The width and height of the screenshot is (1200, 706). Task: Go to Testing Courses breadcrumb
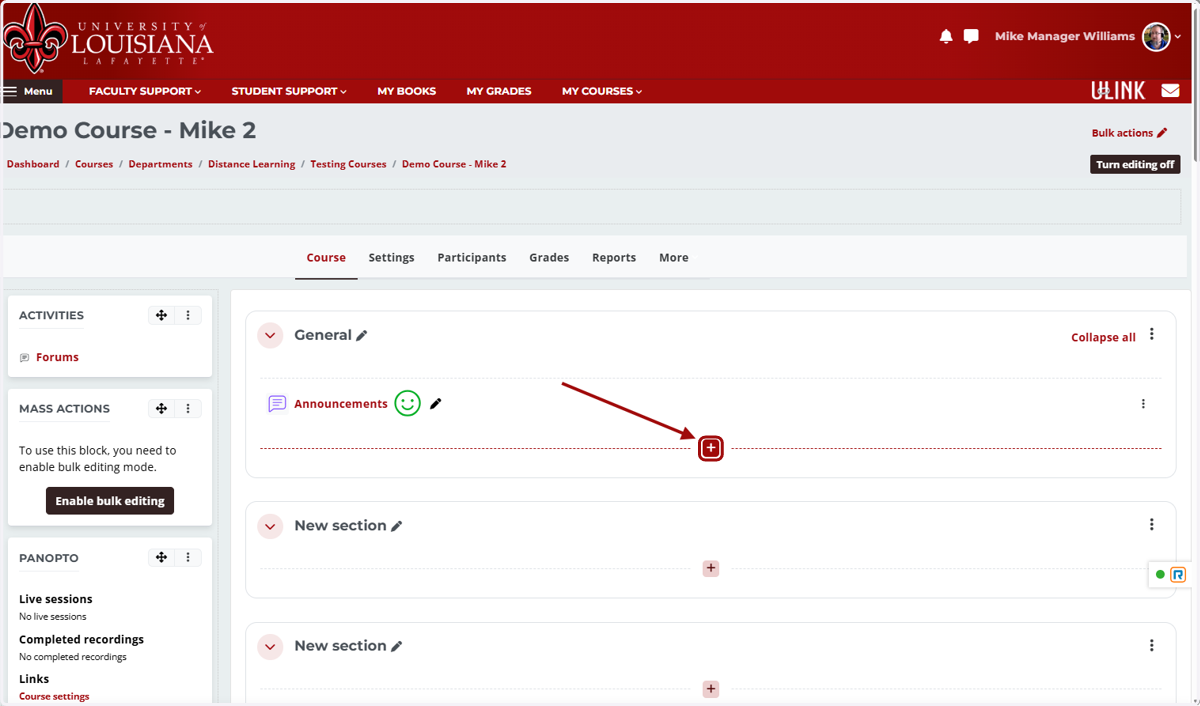click(348, 164)
